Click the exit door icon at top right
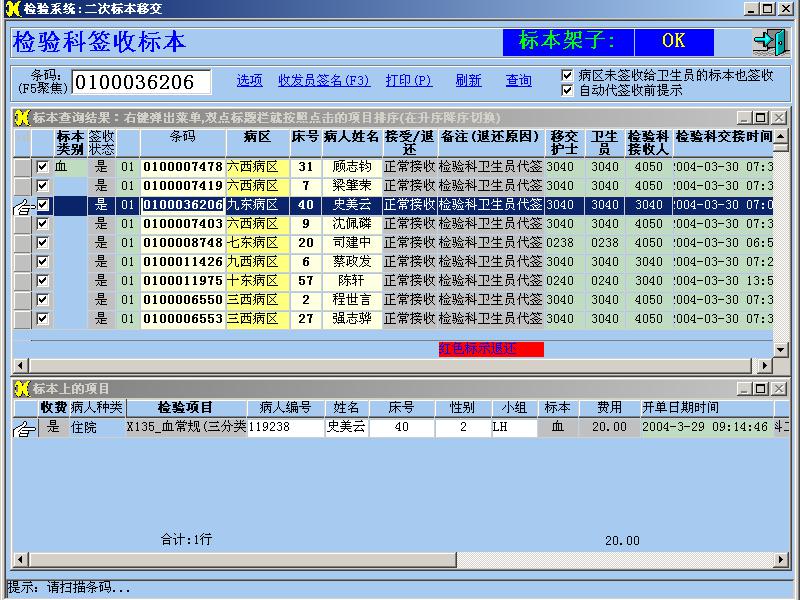The image size is (800, 600). (x=770, y=42)
